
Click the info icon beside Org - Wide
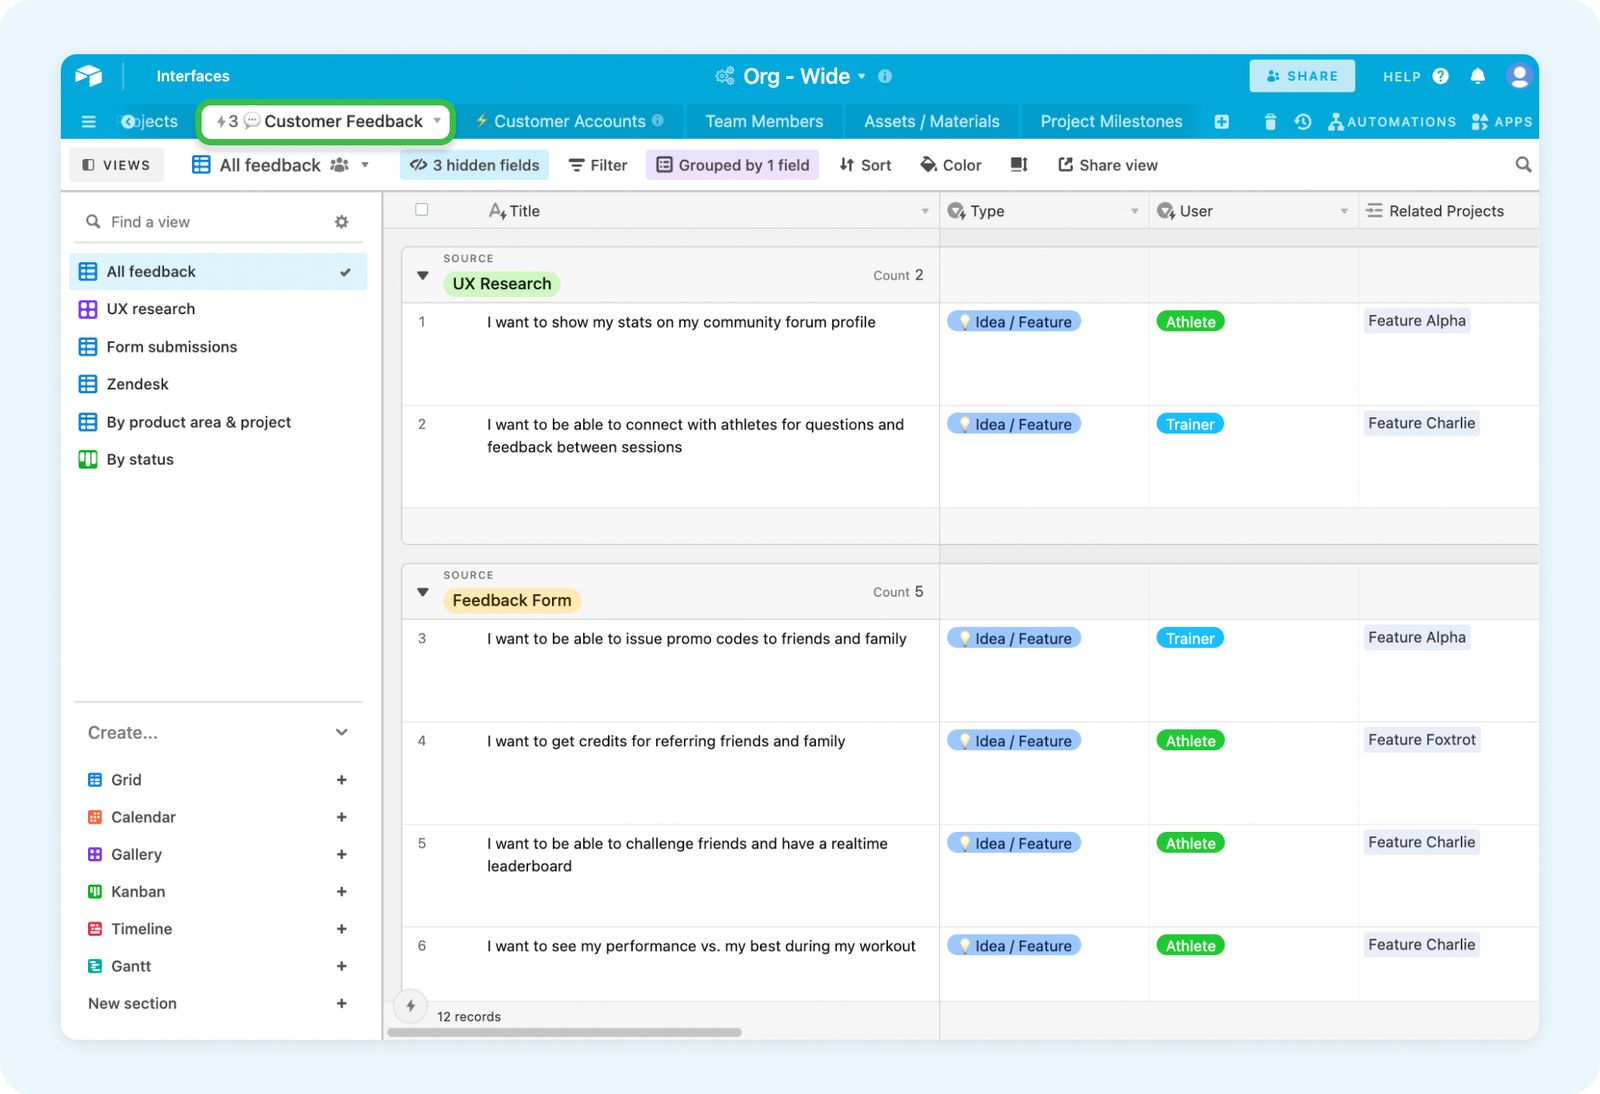click(x=885, y=76)
